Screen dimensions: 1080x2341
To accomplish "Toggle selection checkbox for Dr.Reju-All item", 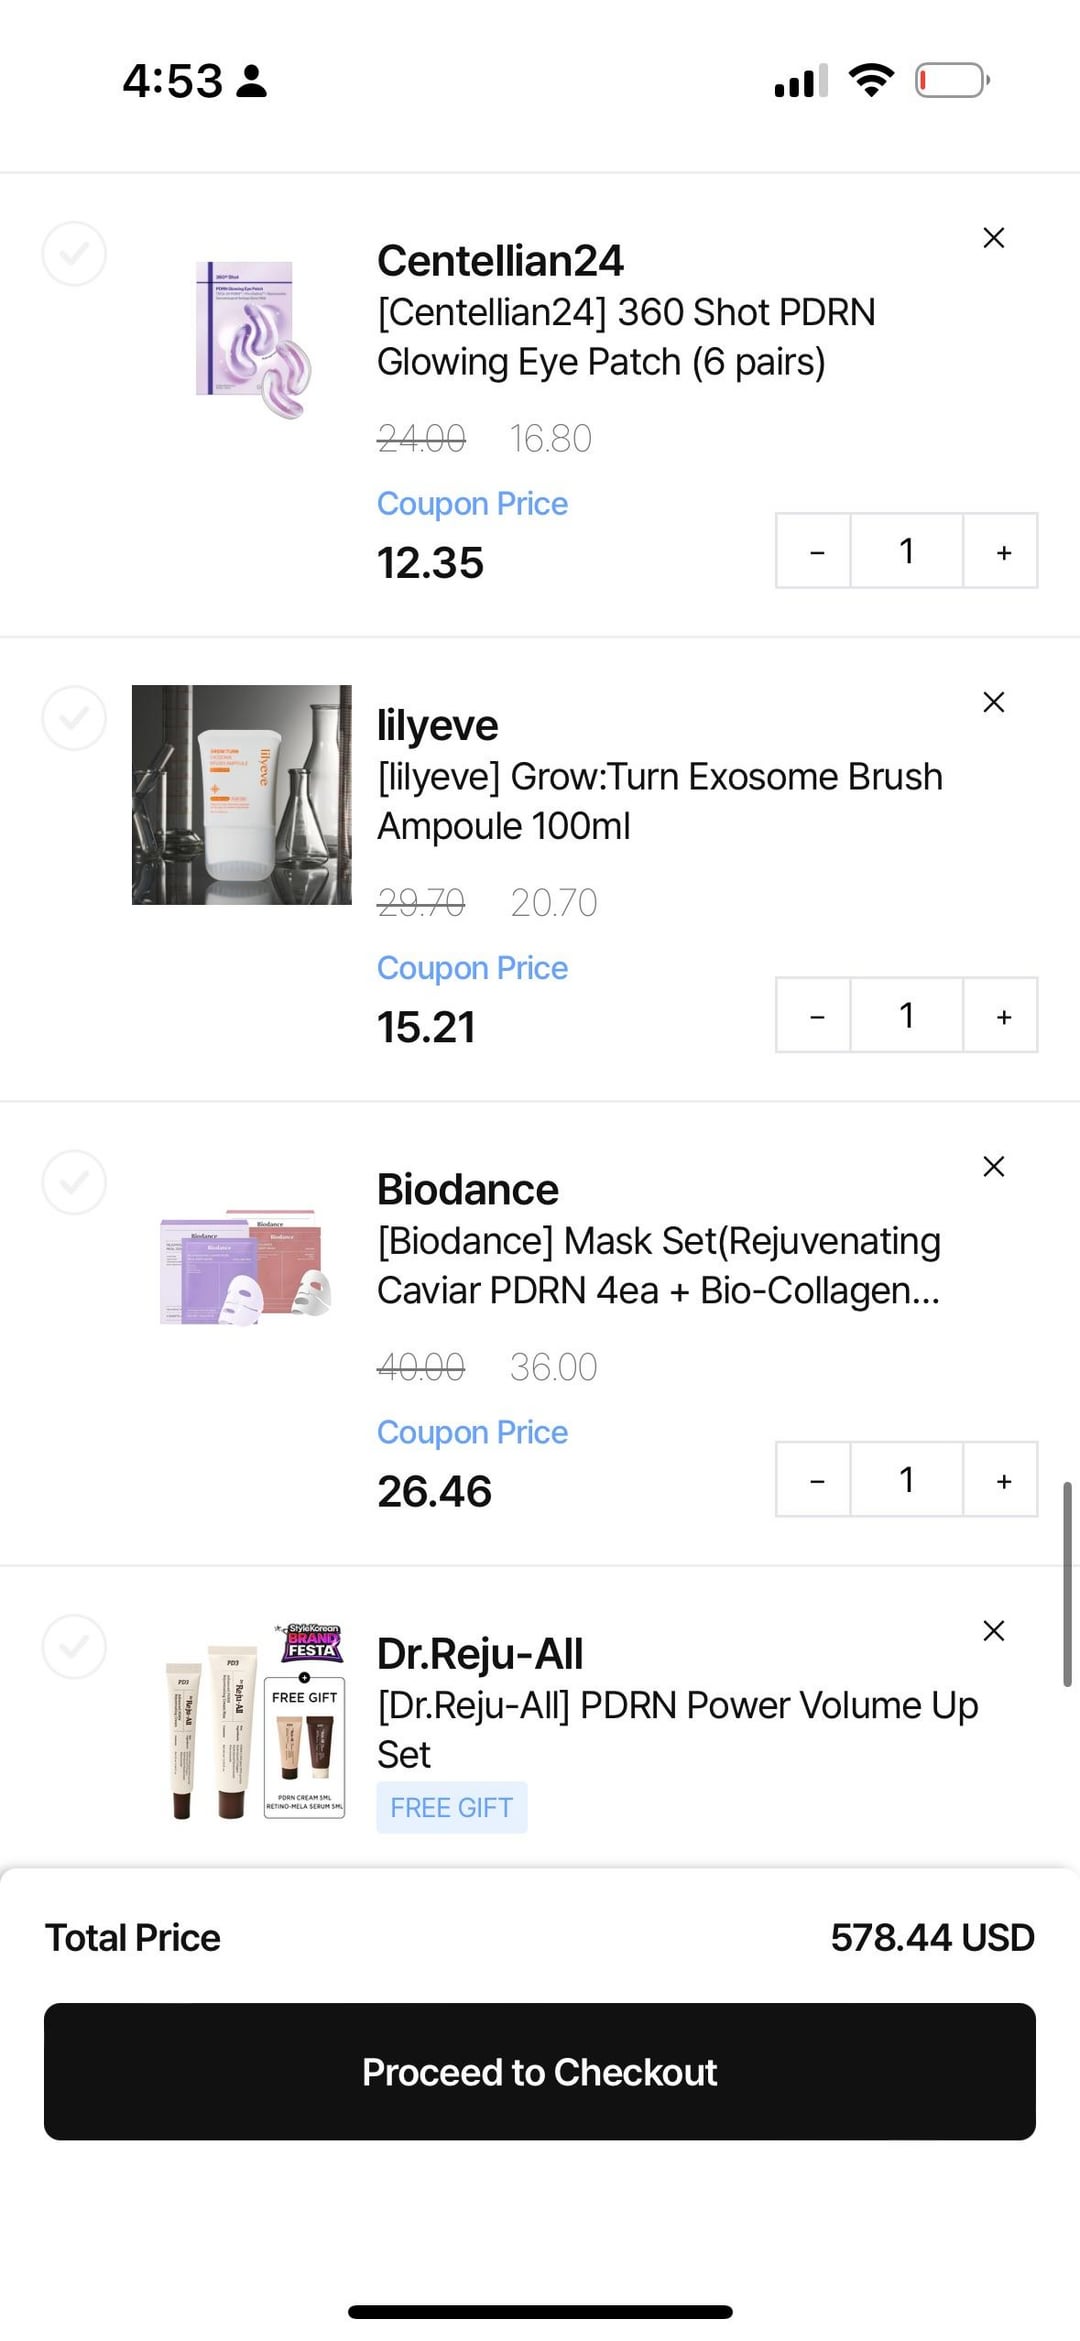I will pyautogui.click(x=74, y=1646).
